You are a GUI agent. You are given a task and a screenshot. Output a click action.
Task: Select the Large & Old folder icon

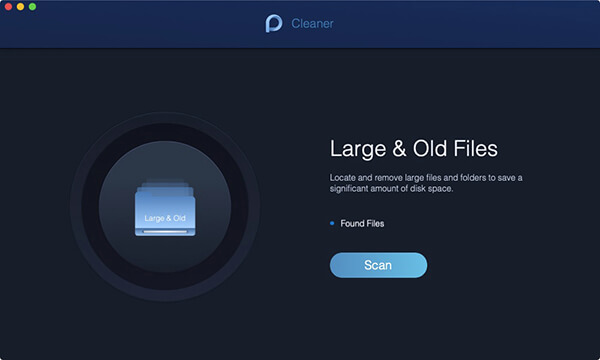(x=165, y=208)
